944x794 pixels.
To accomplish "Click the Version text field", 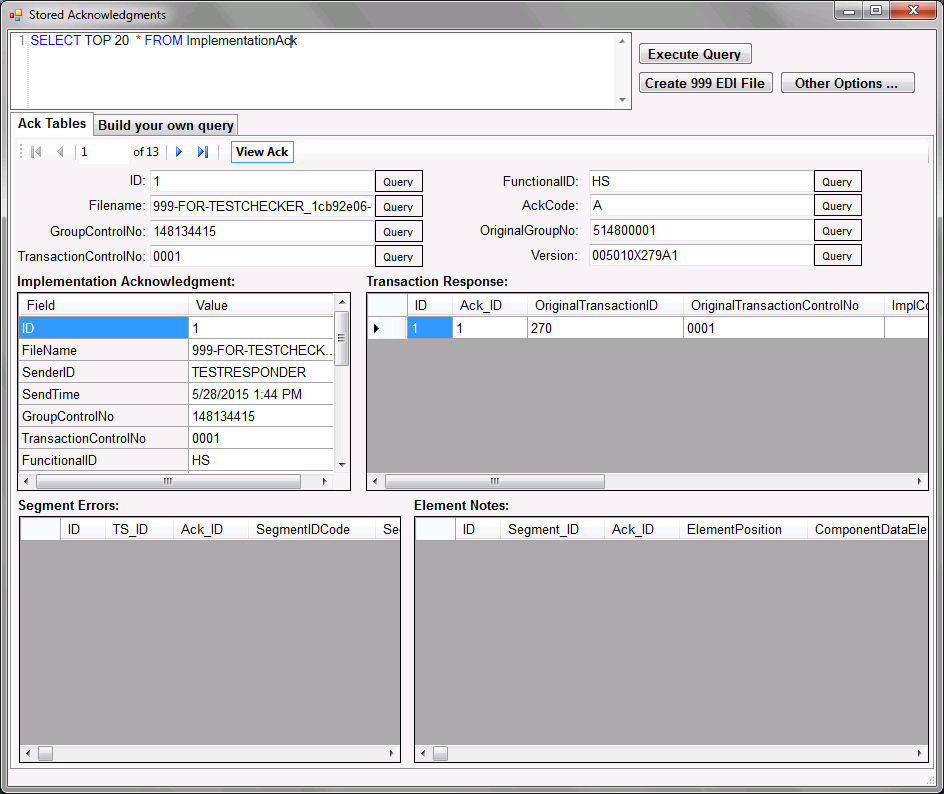I will pyautogui.click(x=699, y=255).
